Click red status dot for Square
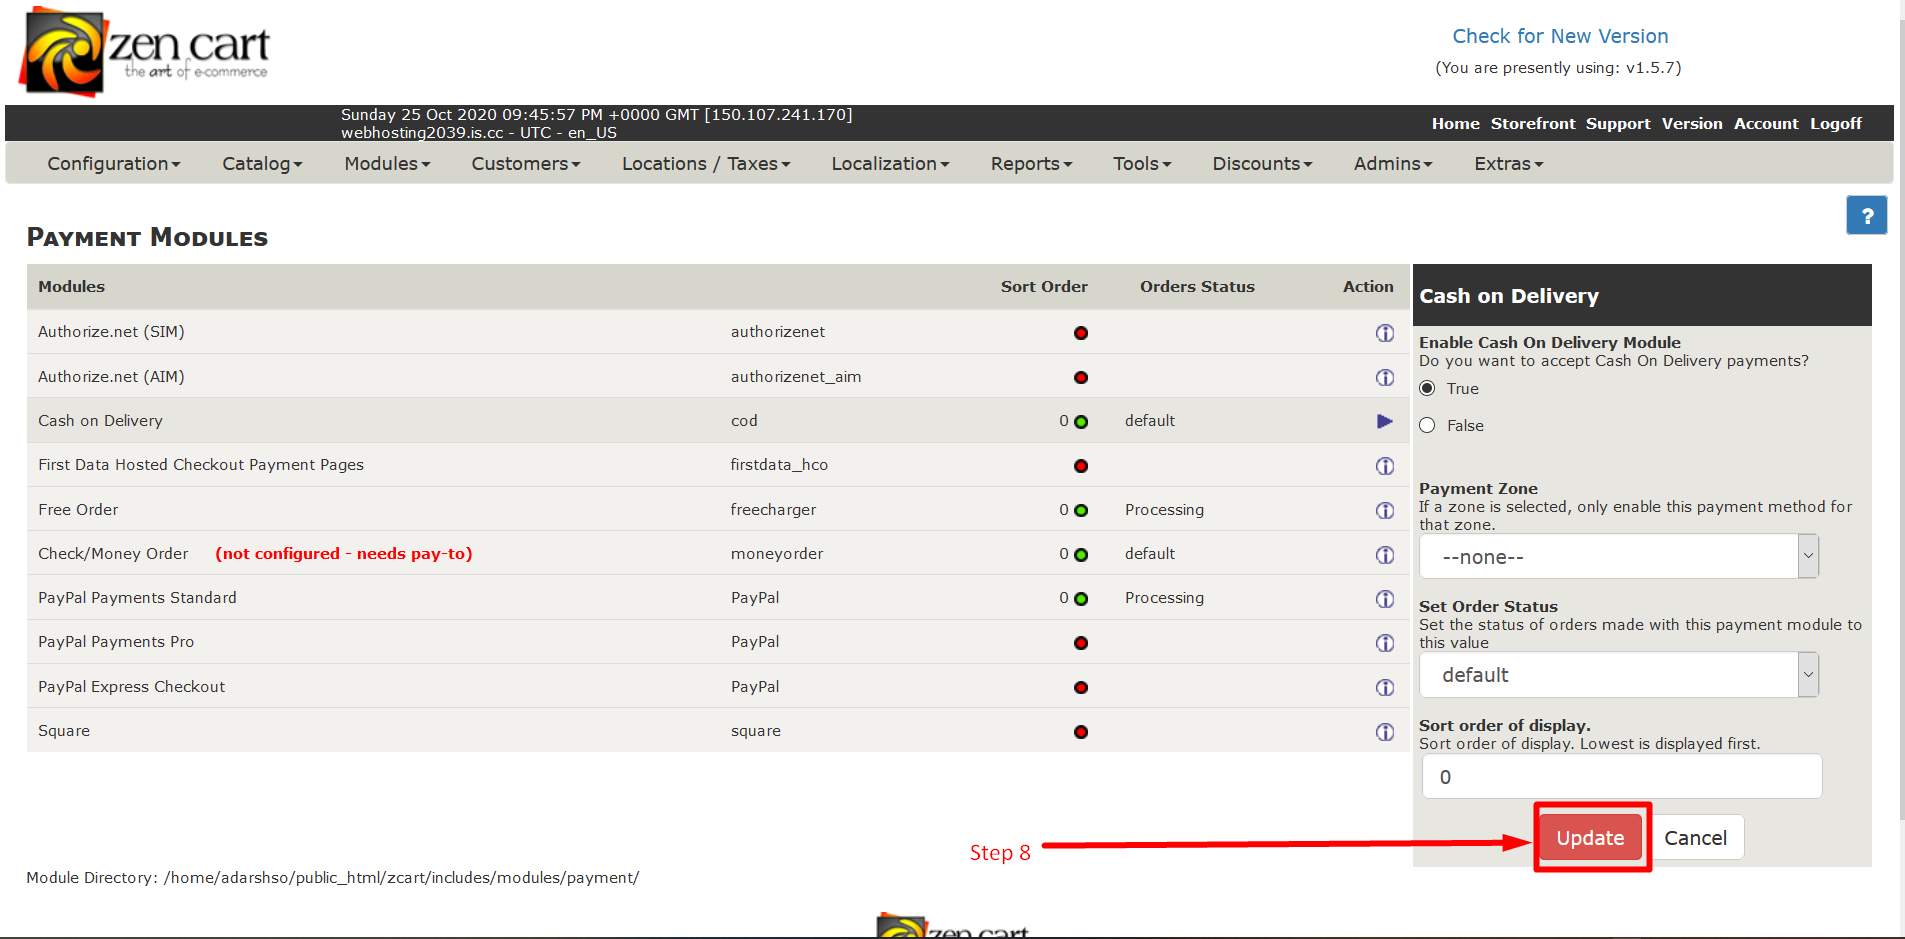This screenshot has width=1905, height=939. point(1081,732)
